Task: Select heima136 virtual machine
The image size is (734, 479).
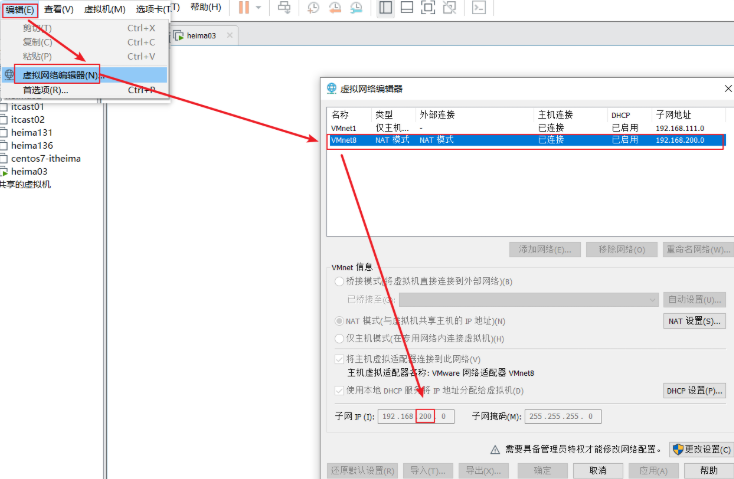Action: [32, 146]
